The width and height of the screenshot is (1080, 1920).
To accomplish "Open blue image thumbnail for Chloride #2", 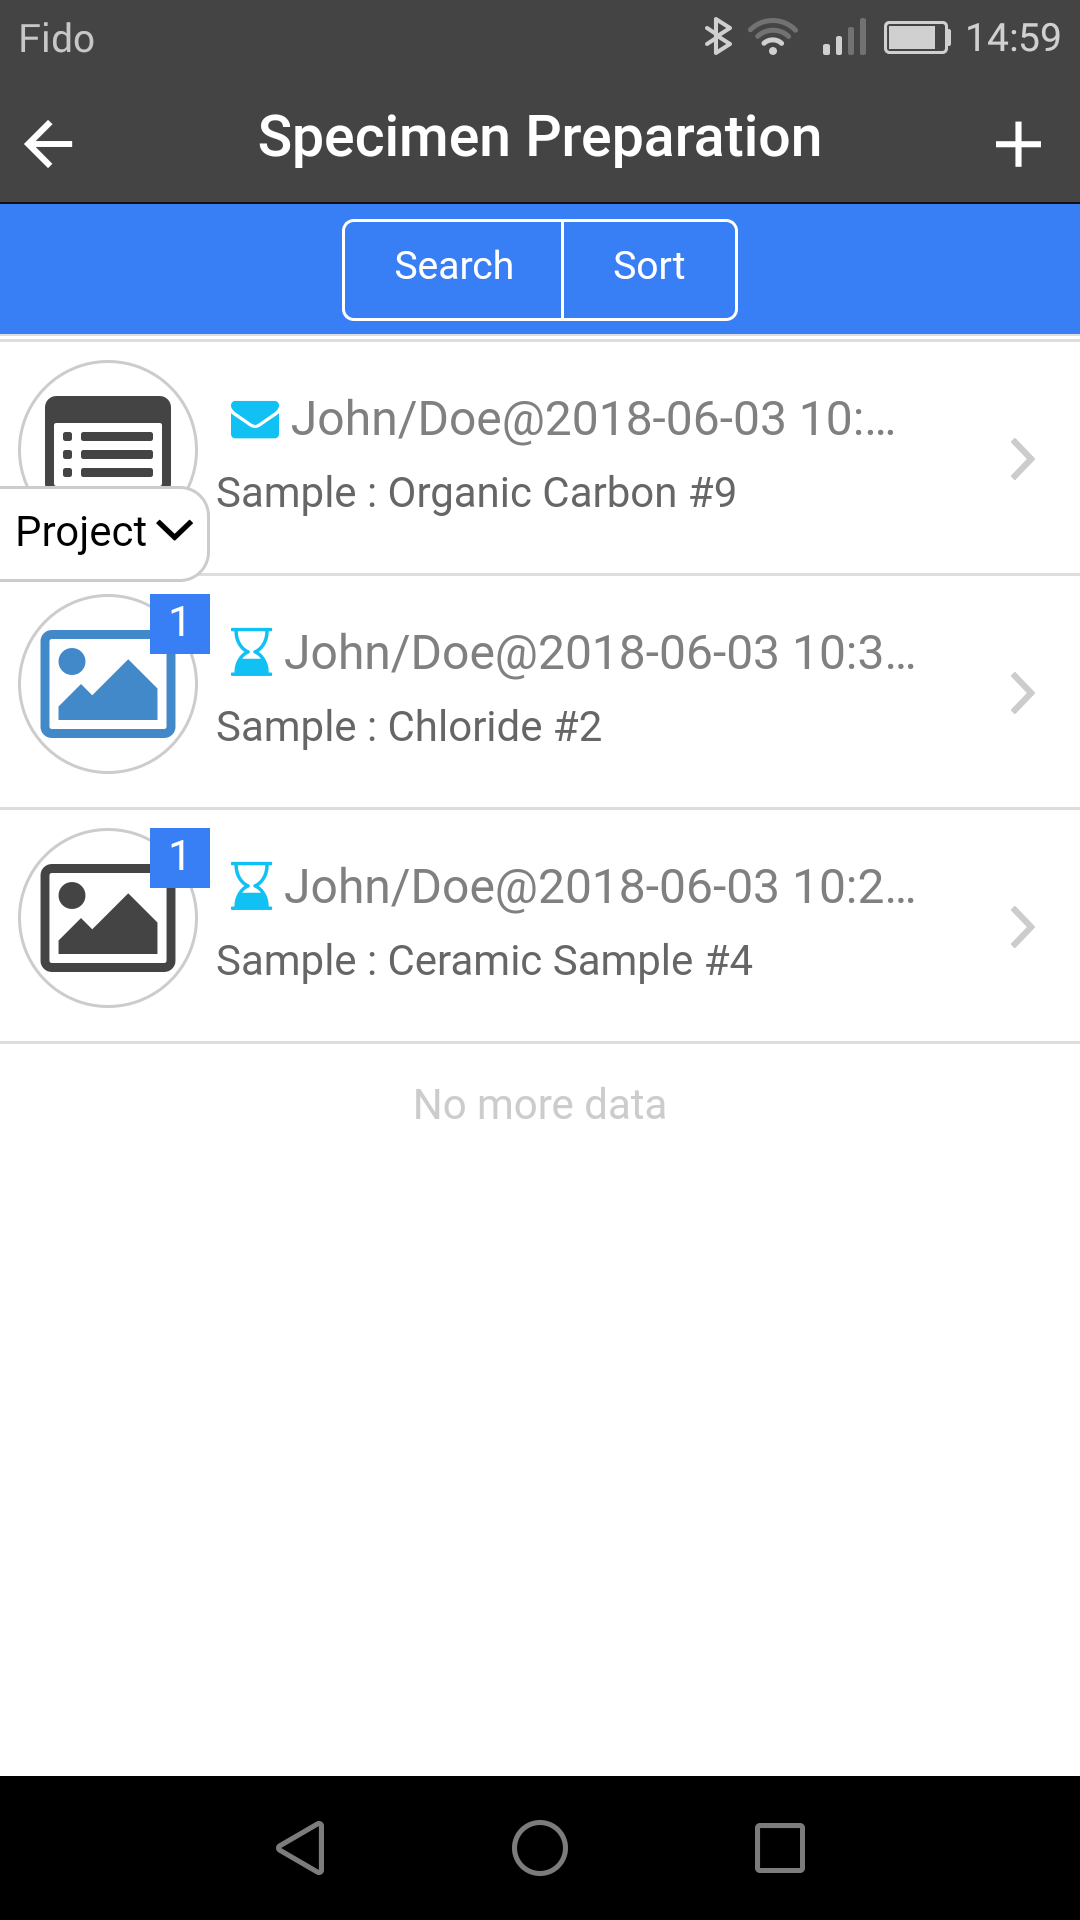I will point(108,684).
